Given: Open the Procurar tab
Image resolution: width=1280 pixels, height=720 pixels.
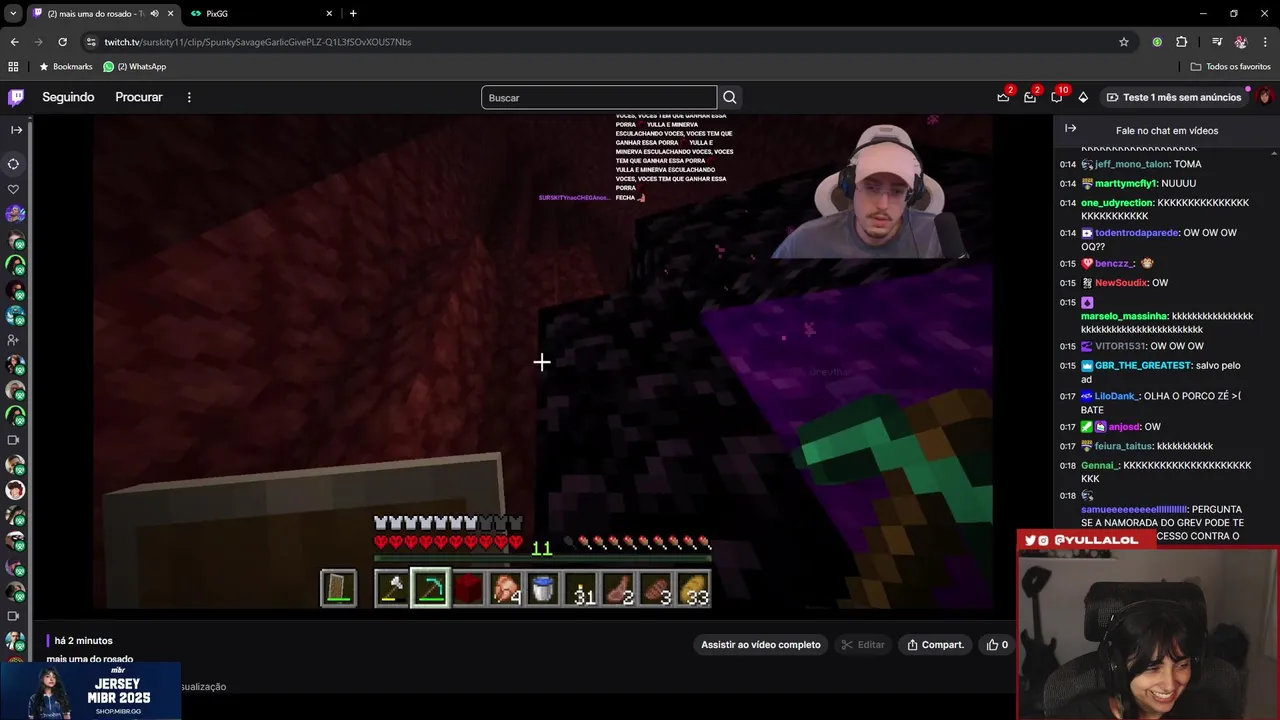Looking at the screenshot, I should [139, 97].
